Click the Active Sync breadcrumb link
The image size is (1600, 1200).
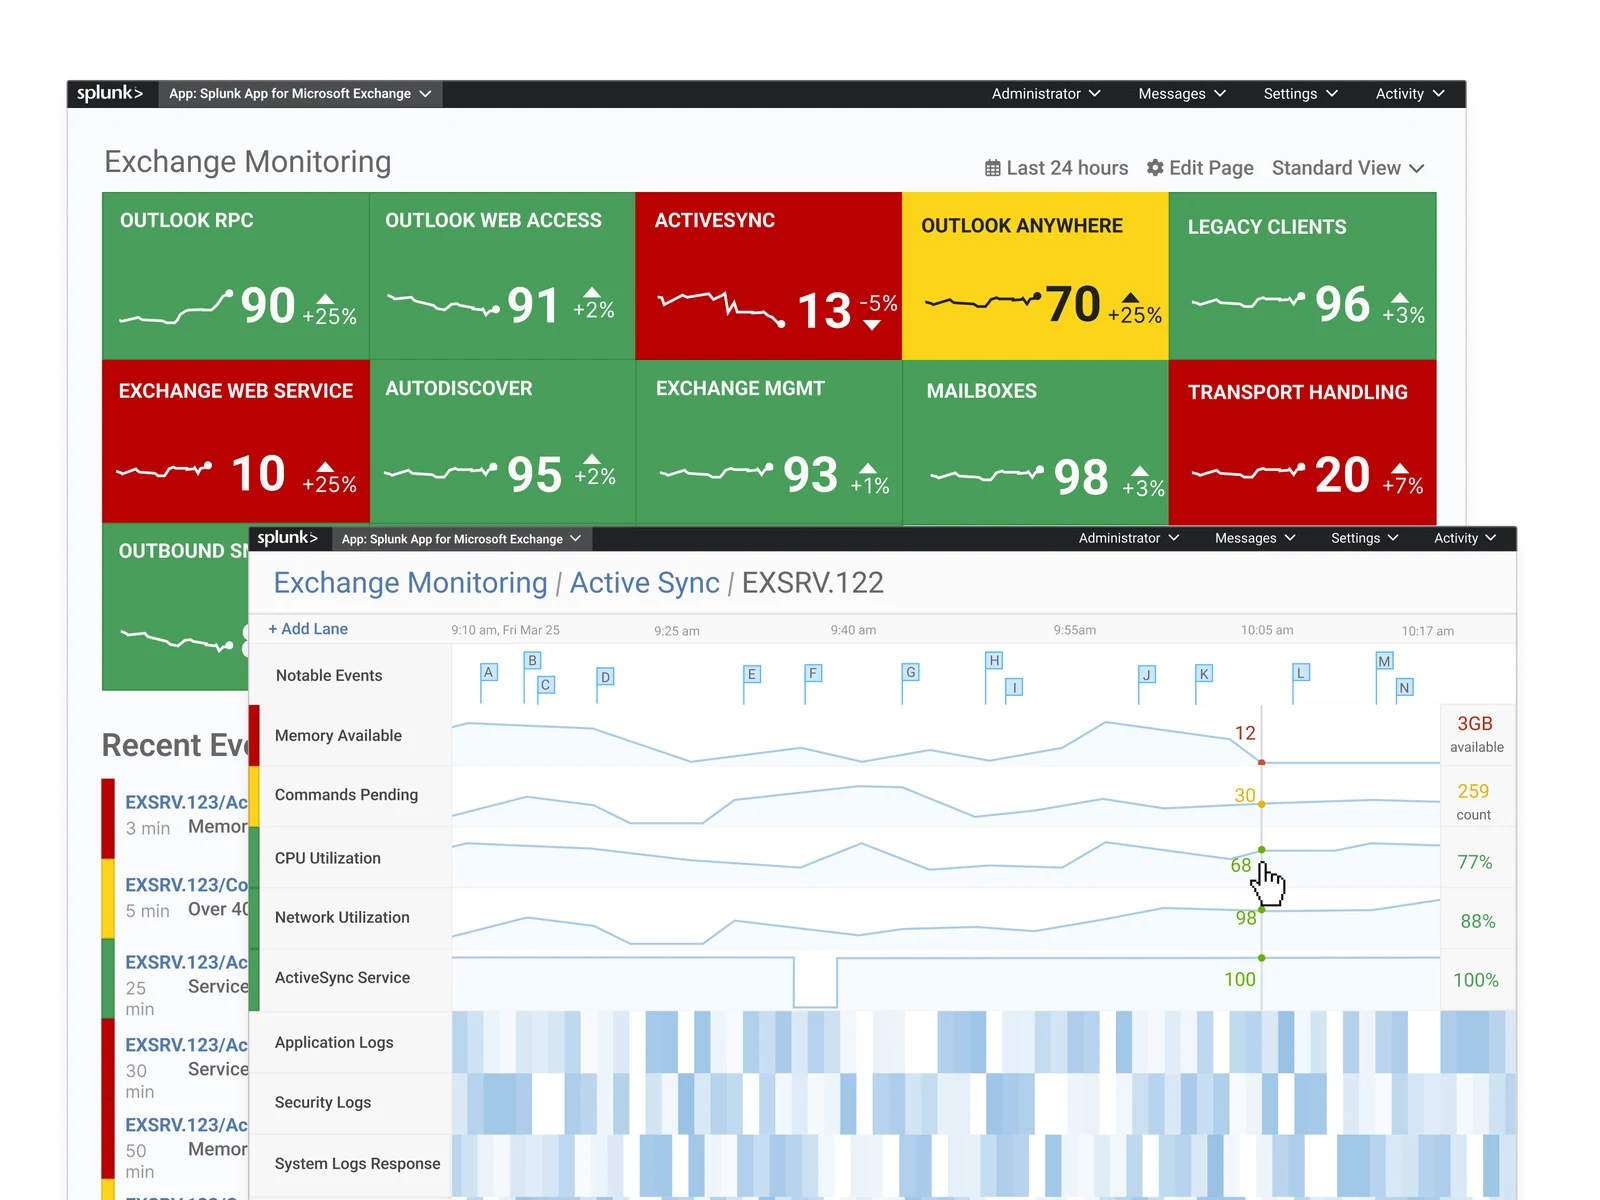tap(645, 583)
